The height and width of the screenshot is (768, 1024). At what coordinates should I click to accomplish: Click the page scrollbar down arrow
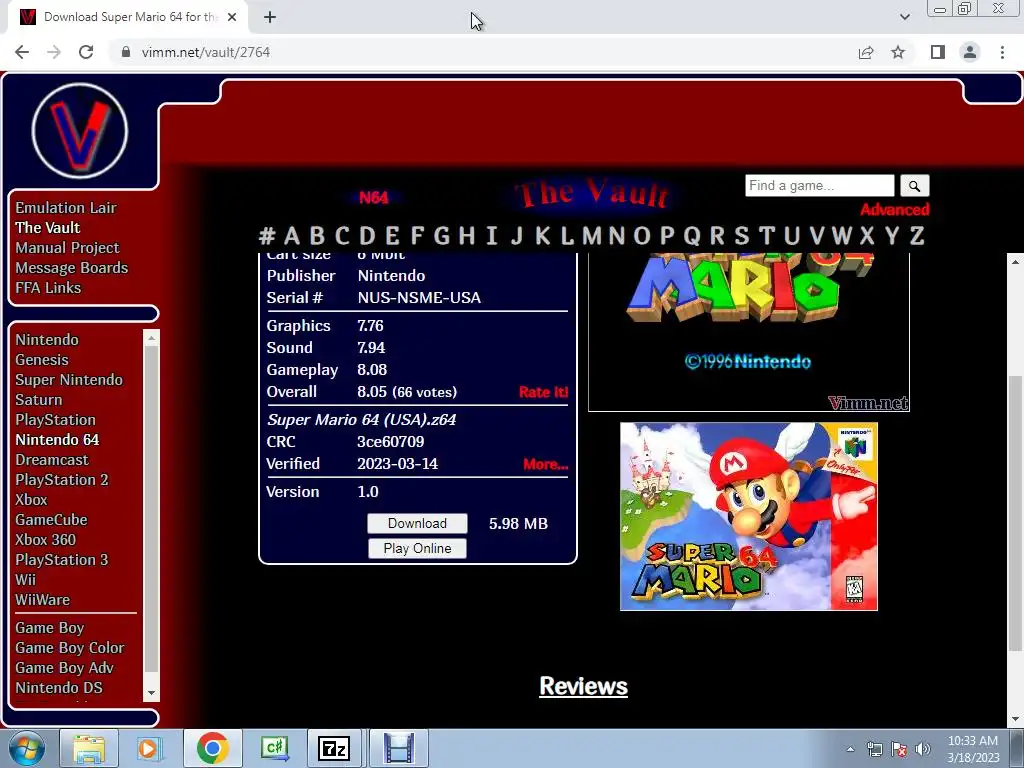pos(1015,720)
